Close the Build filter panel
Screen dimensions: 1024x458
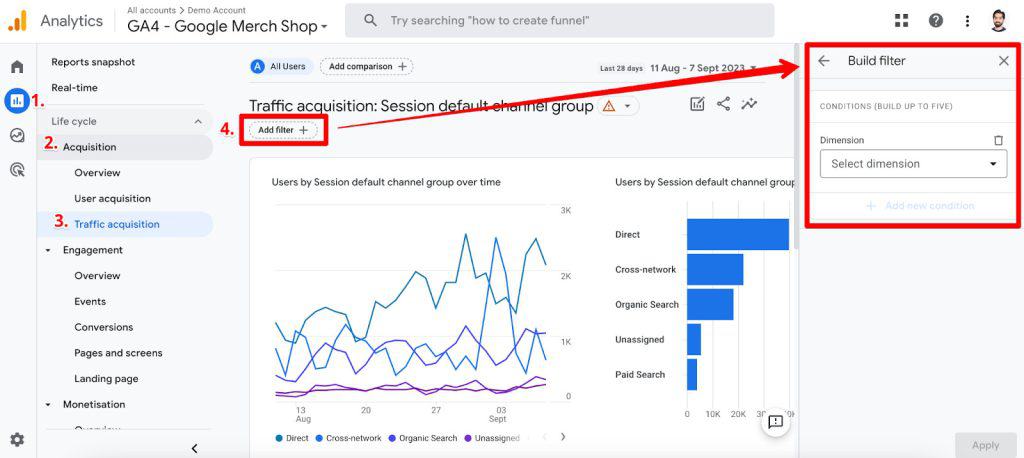tap(1004, 61)
